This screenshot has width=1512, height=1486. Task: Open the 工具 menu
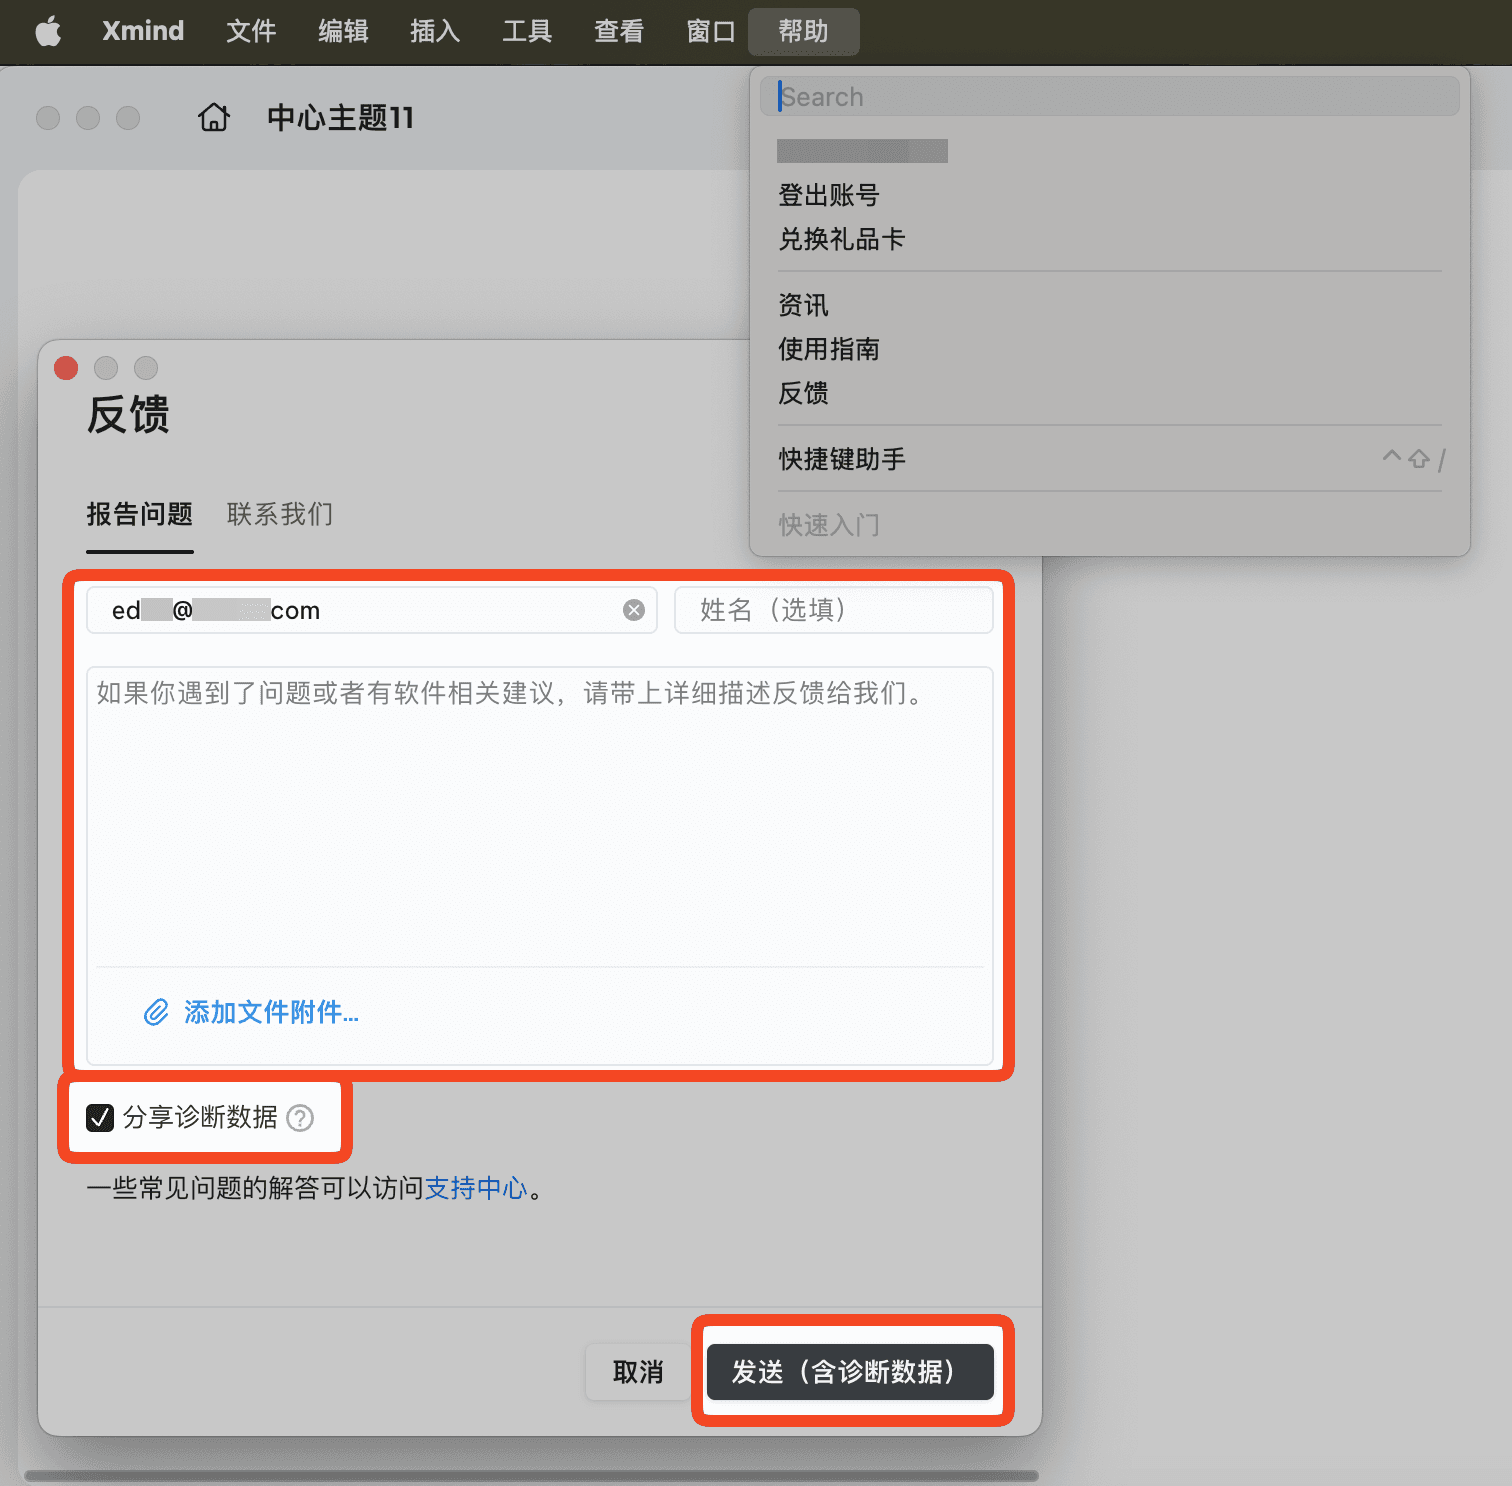click(x=527, y=31)
